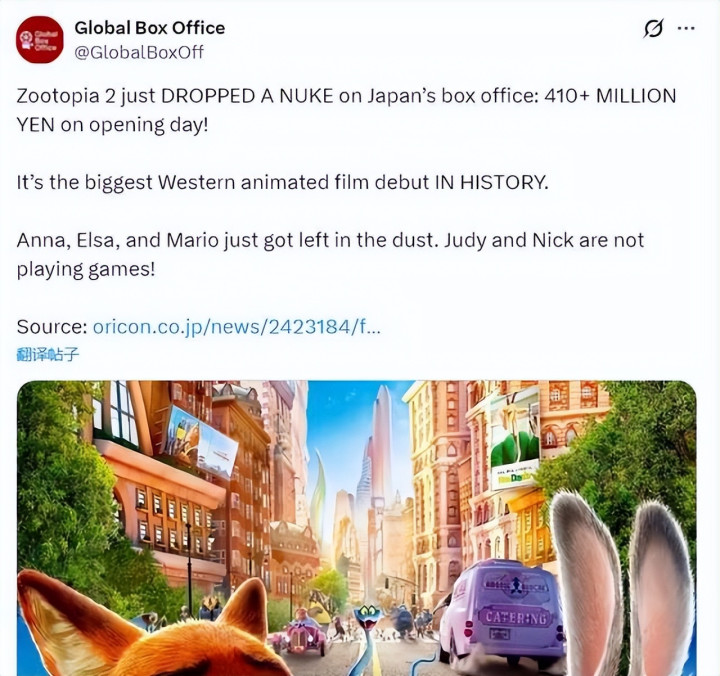Click the gray bunny ears in poster
Viewport: 720px width, 676px height.
622,583
